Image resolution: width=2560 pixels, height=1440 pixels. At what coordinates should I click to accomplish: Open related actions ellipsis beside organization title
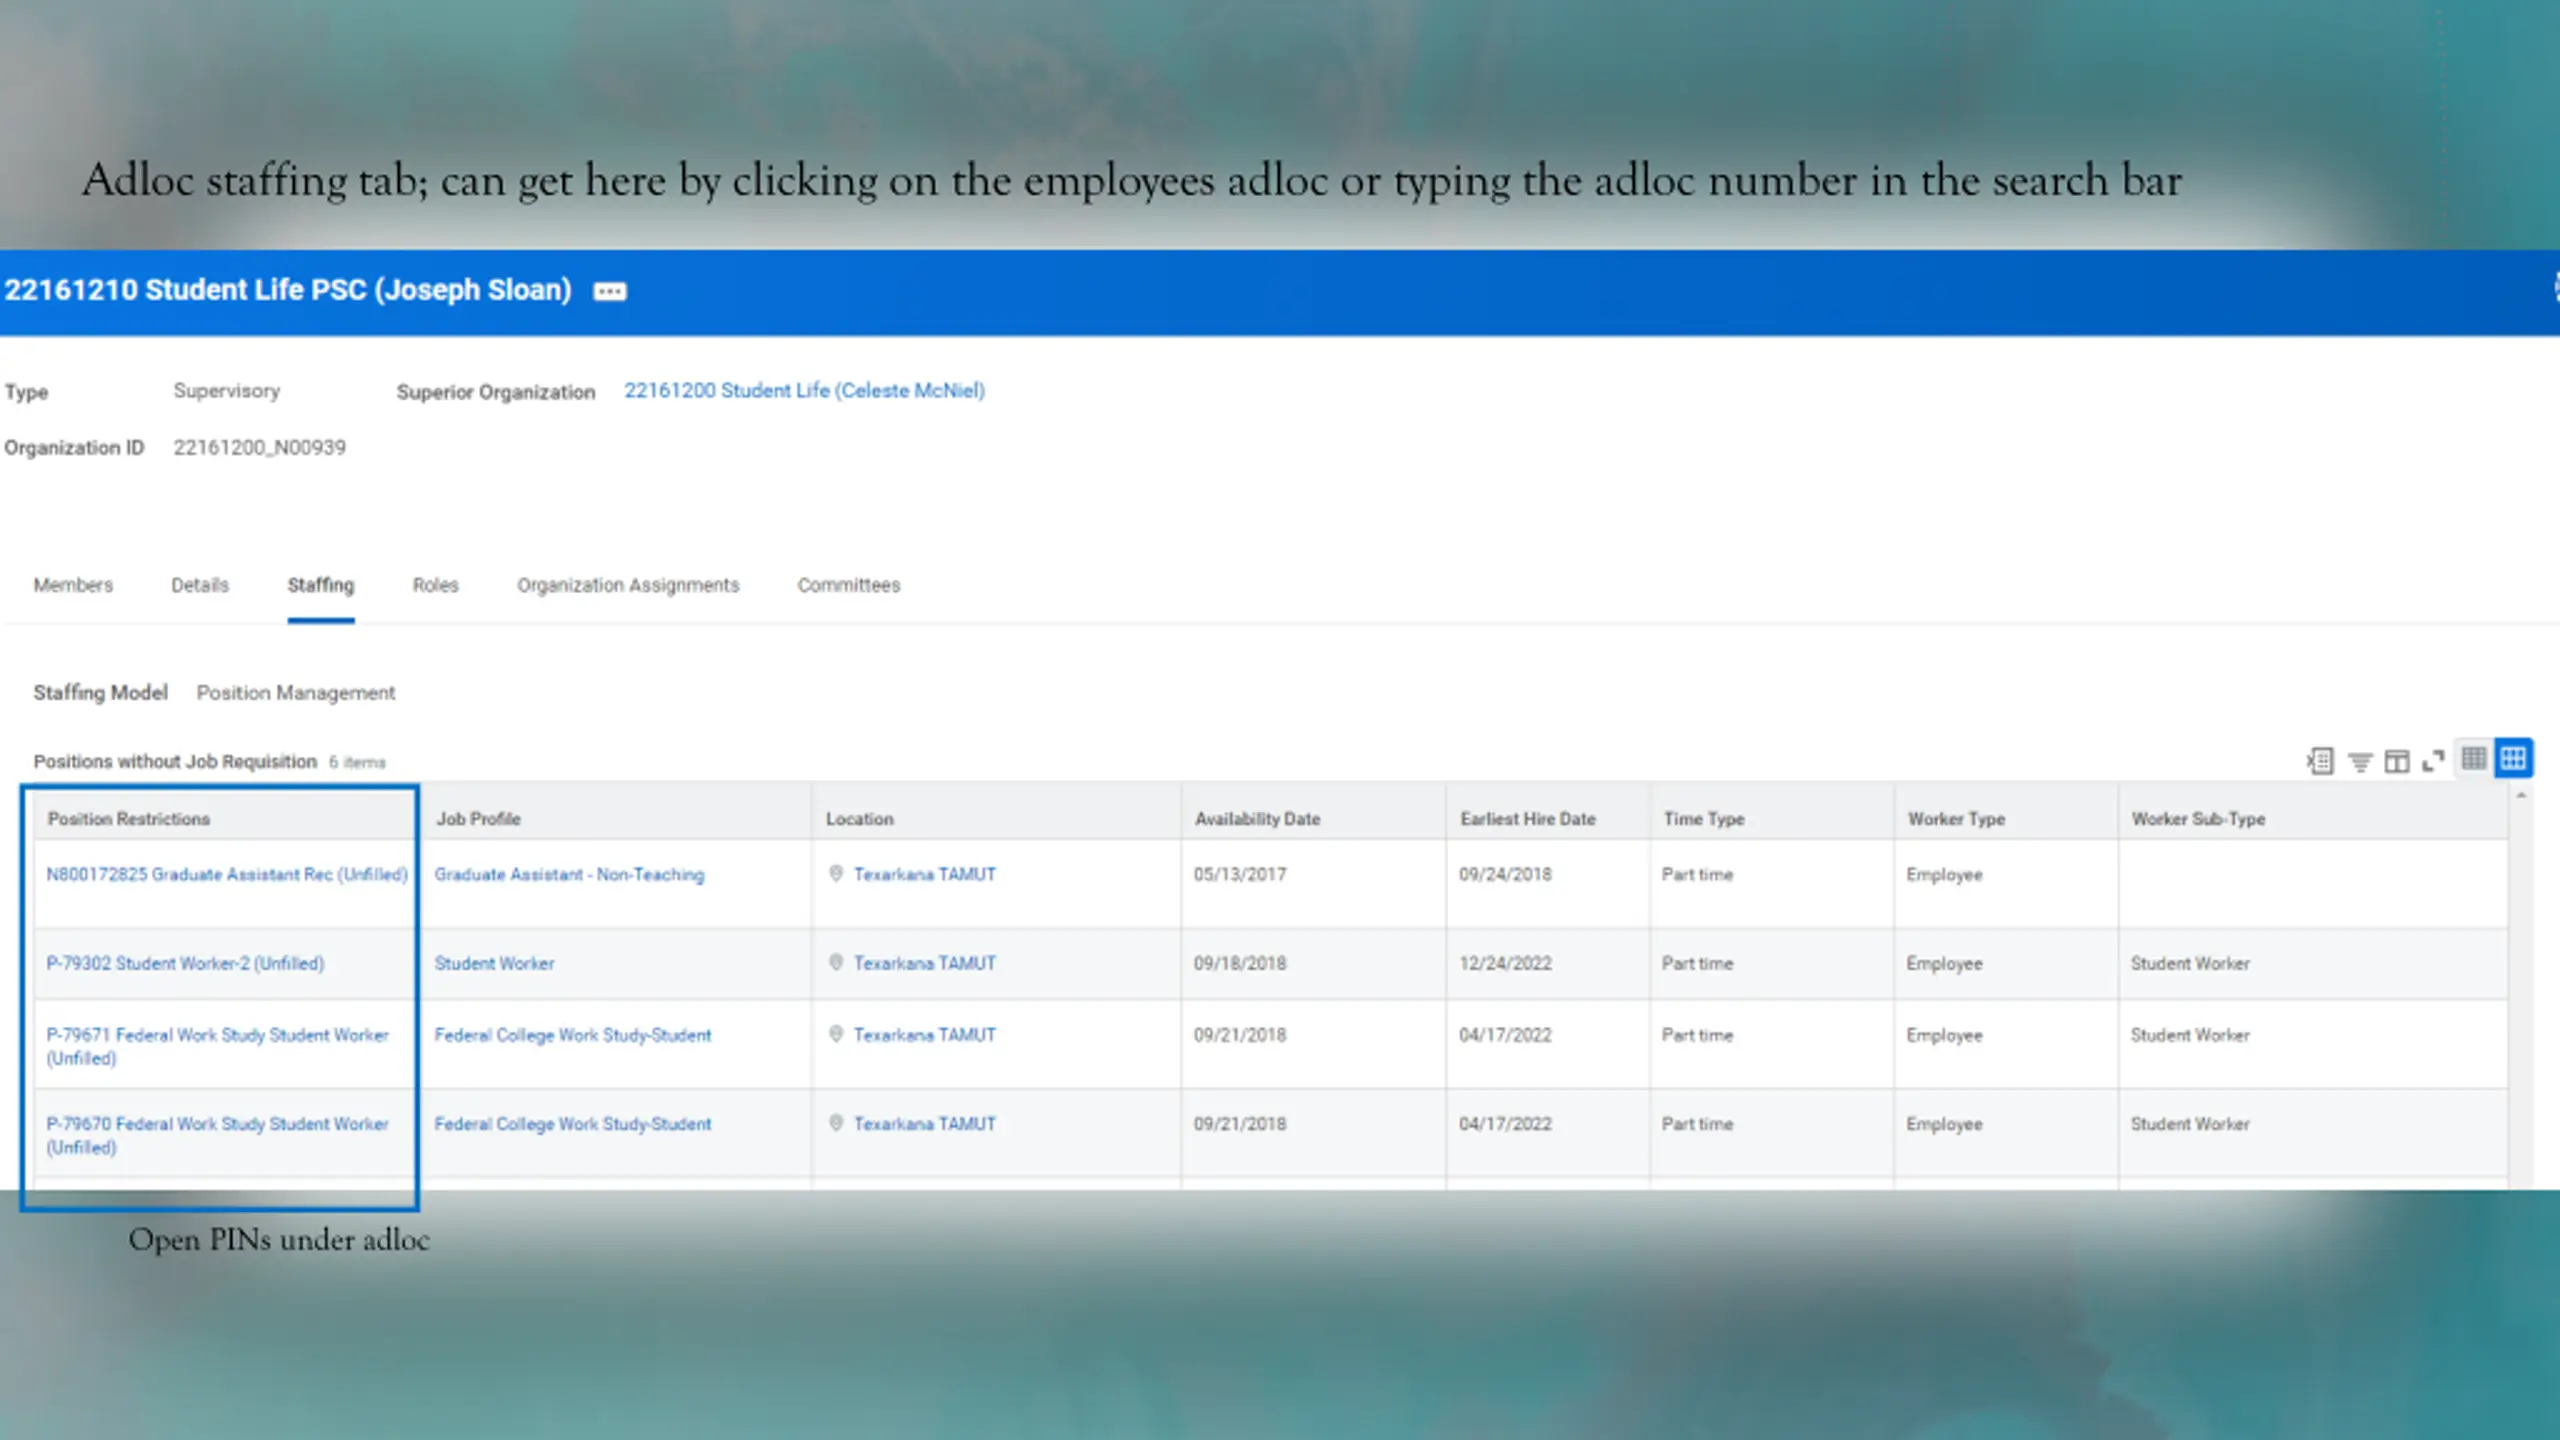[609, 291]
